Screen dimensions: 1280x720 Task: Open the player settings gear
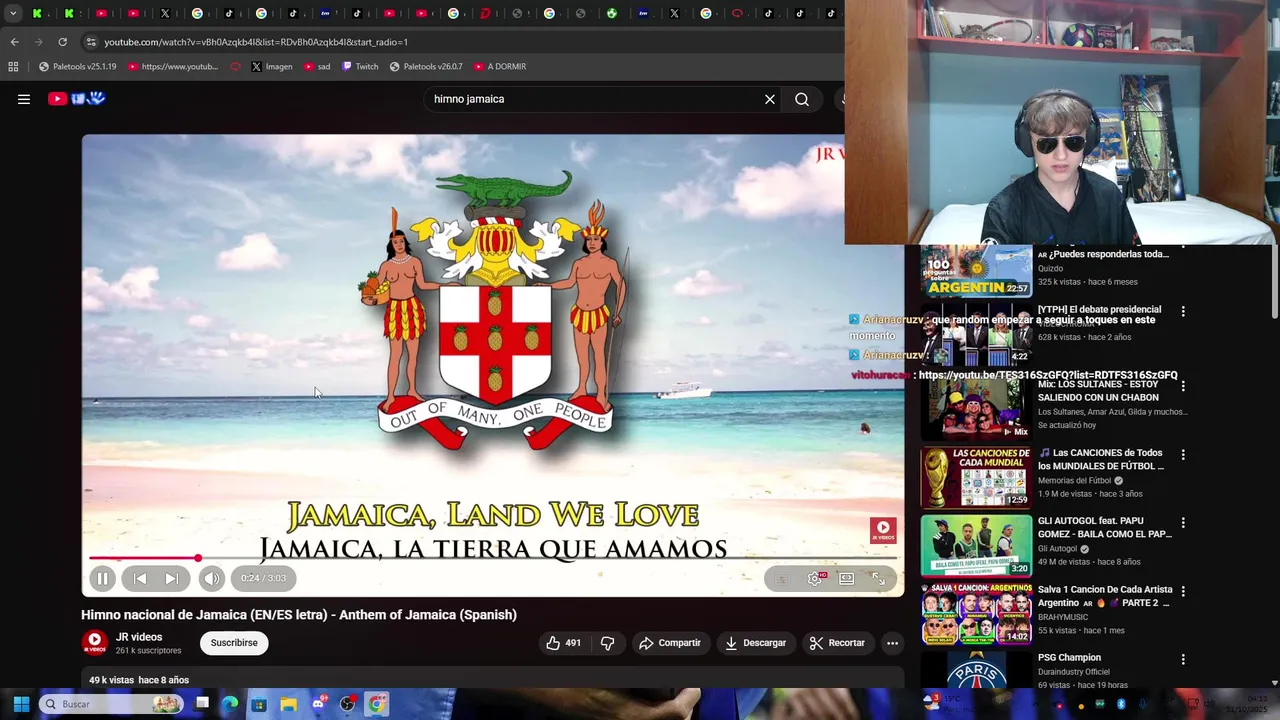(x=815, y=578)
